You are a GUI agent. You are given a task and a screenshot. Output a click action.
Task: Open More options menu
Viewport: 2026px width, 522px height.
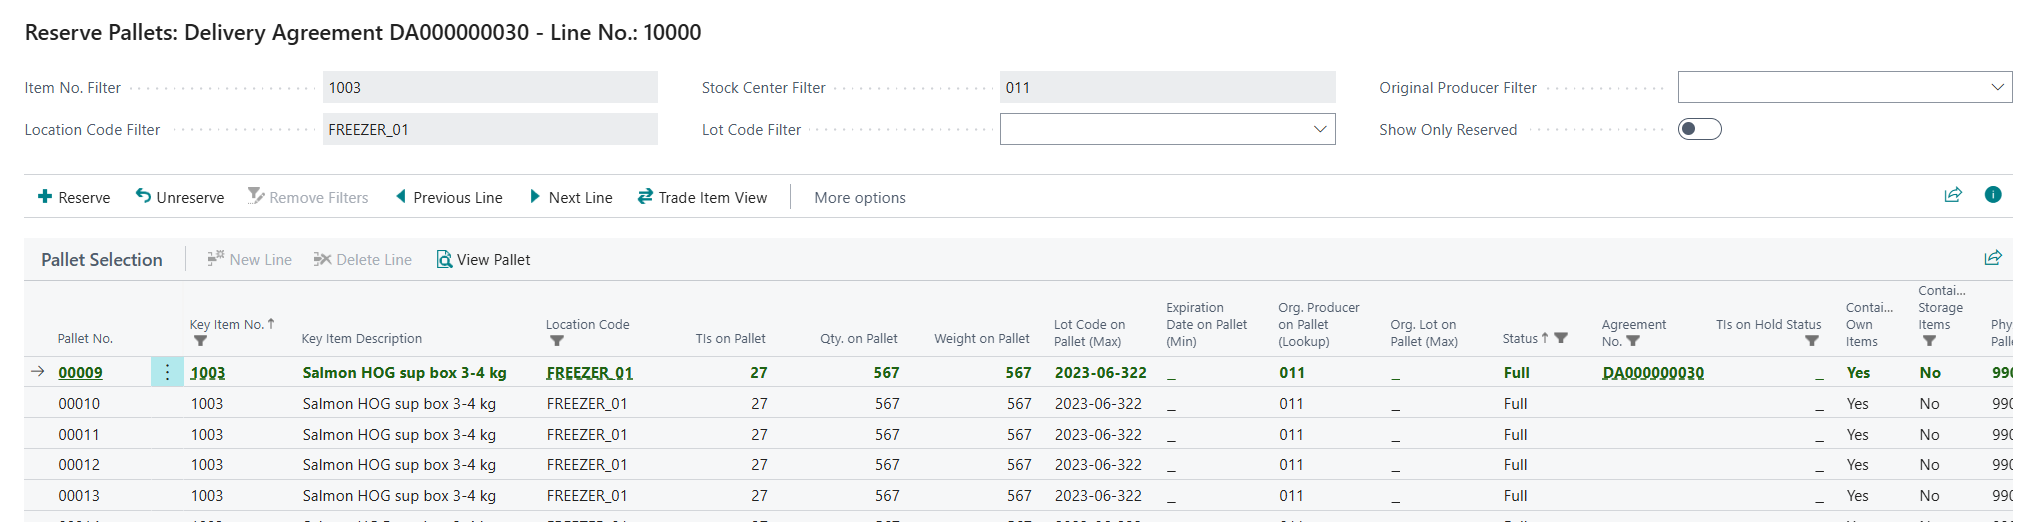click(859, 198)
